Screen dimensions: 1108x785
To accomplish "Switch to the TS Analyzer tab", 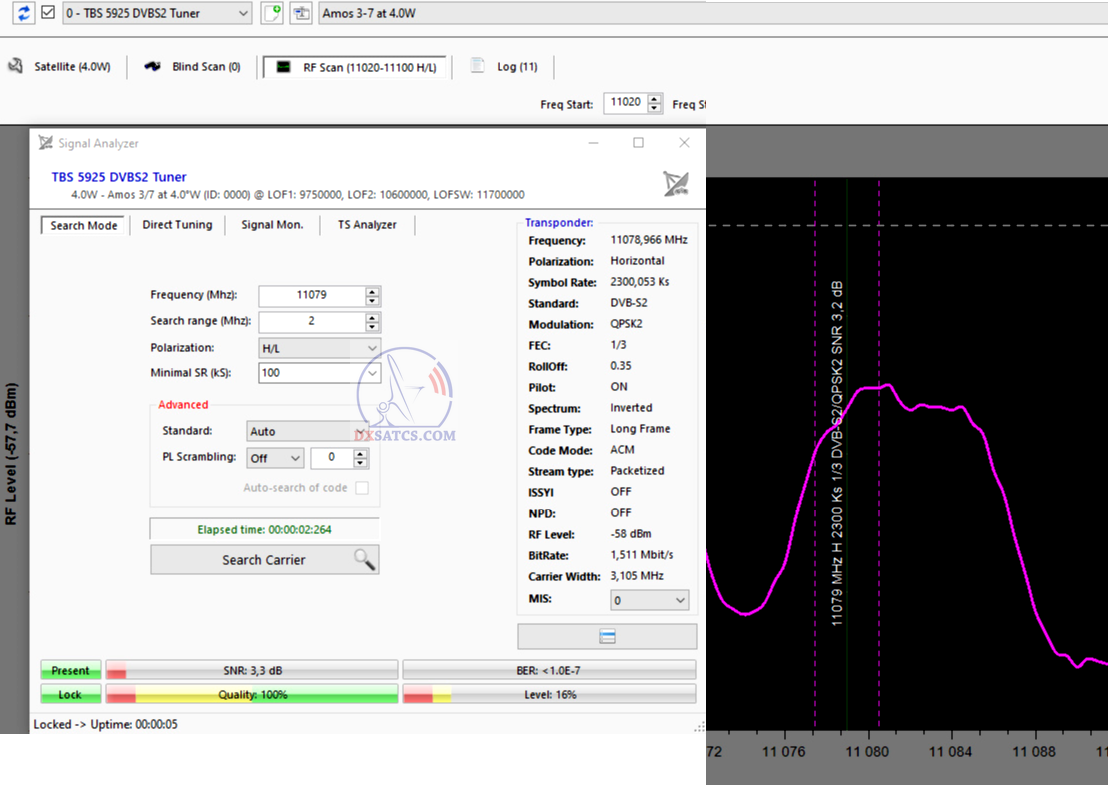I will click(x=367, y=225).
